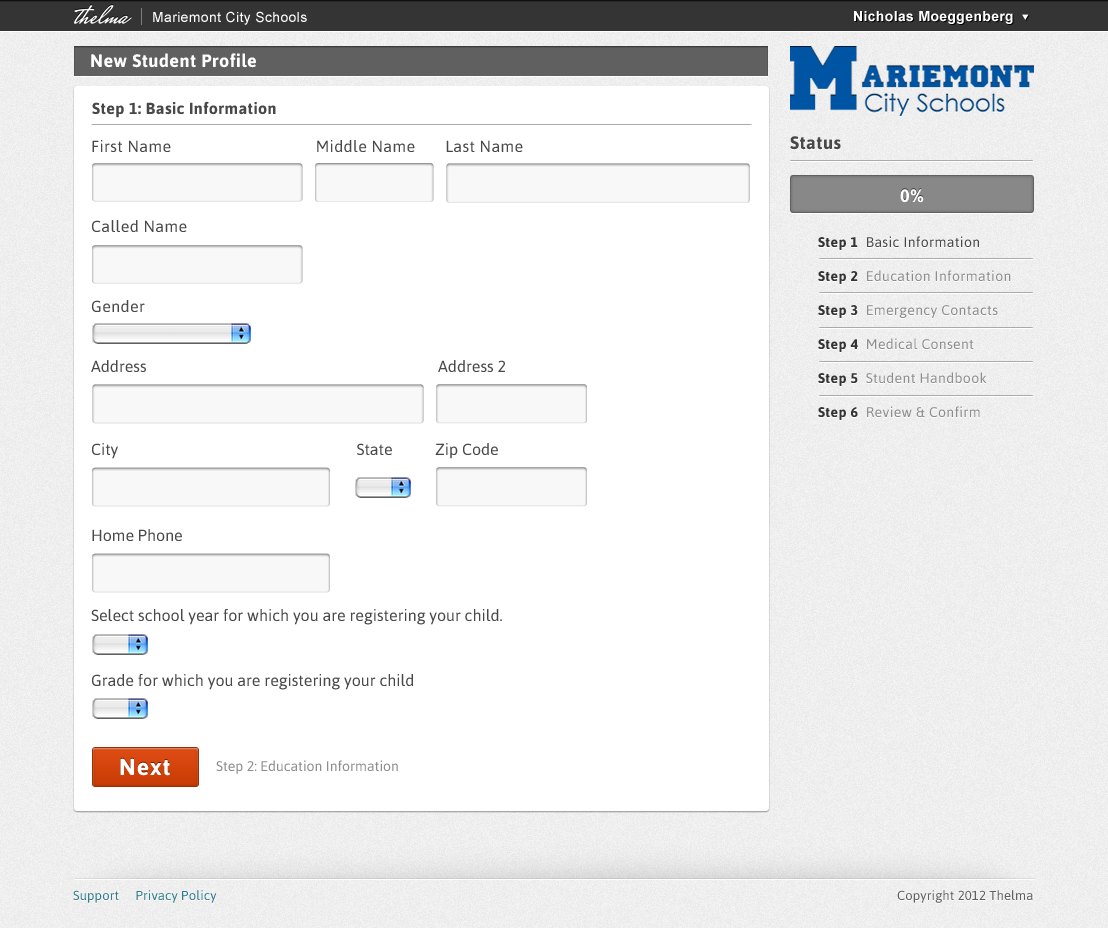Open the Nicholas Moeggenberg user menu
1108x928 pixels.
coord(940,16)
